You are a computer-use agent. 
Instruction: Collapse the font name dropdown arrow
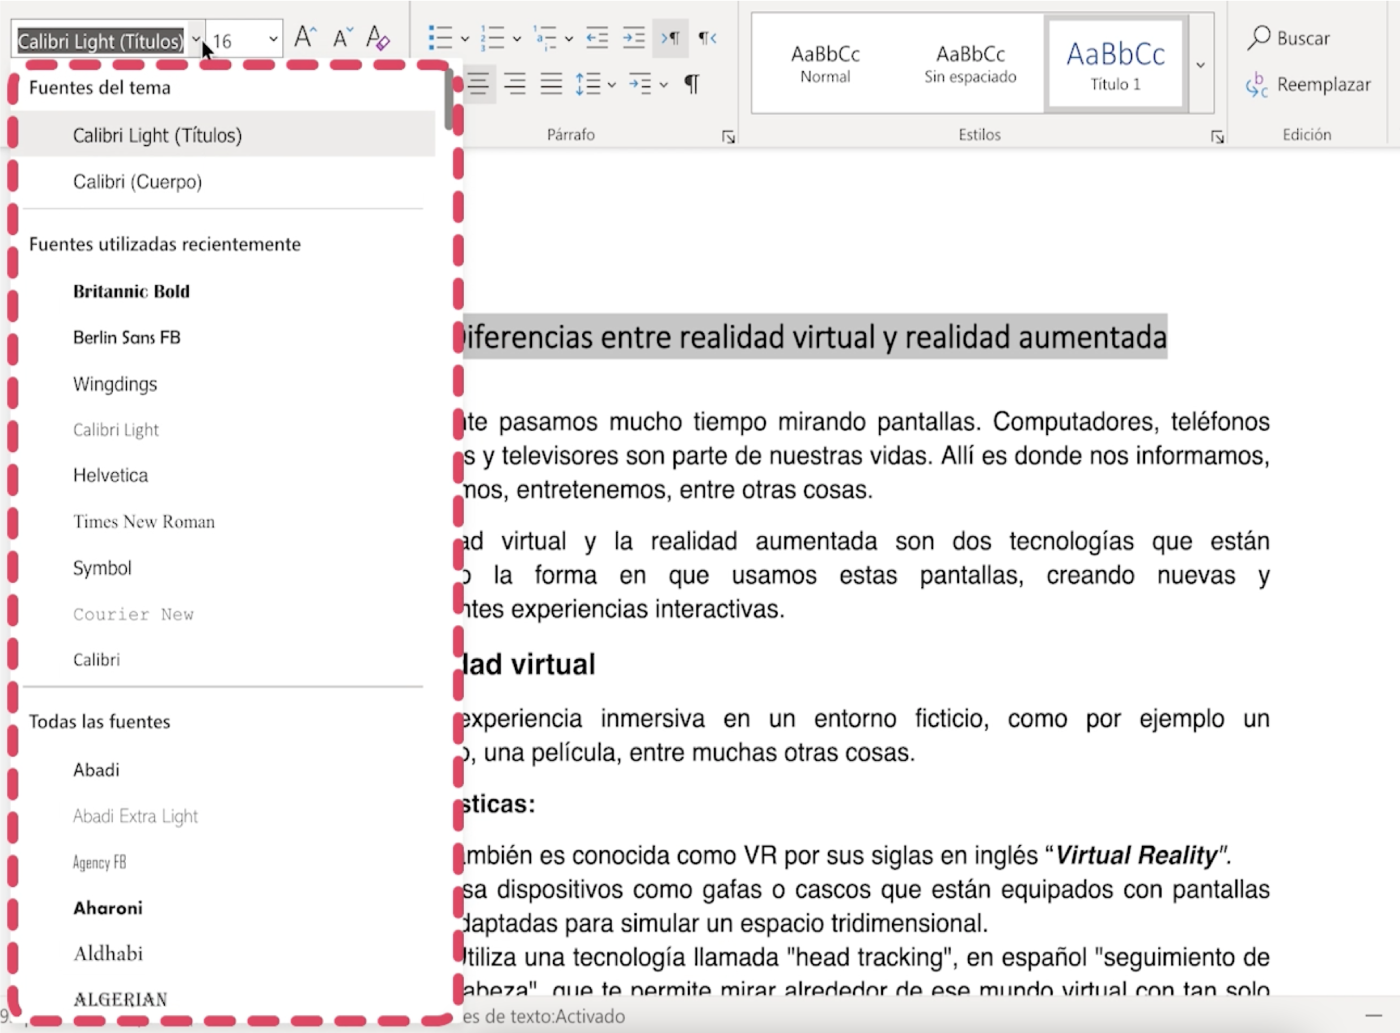[x=196, y=40]
